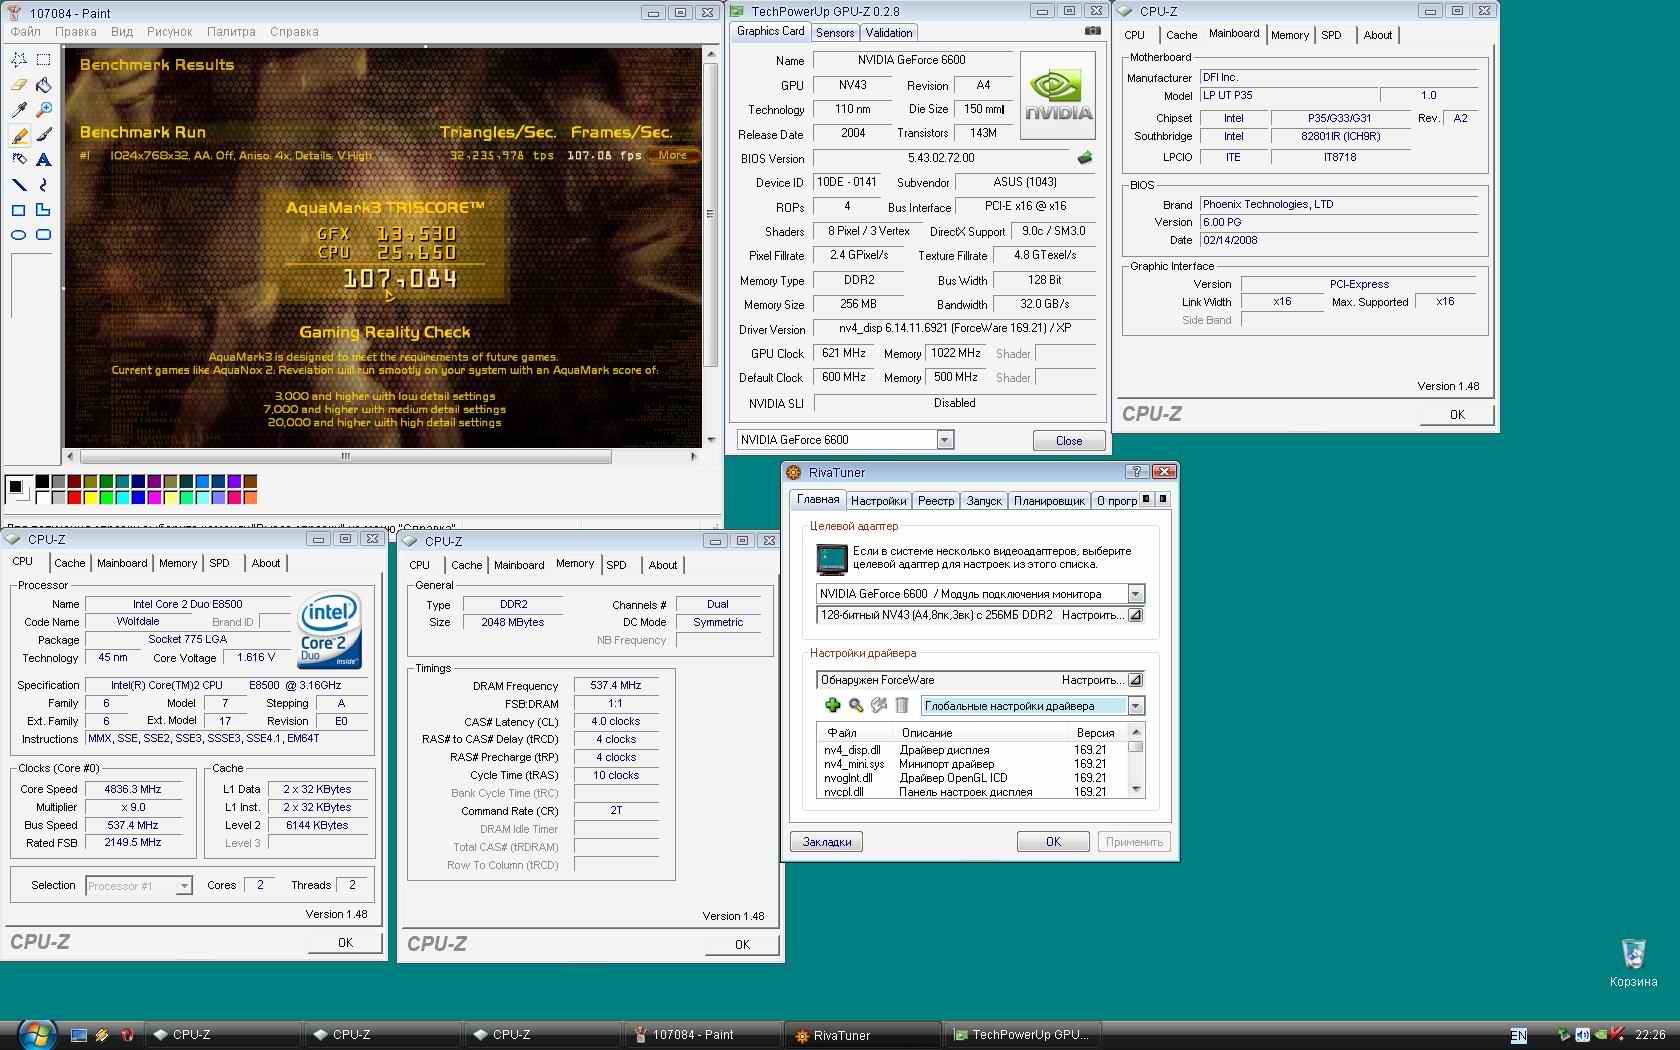Pick the yellow color swatch in Paint palette
The image size is (1680, 1050).
pyautogui.click(x=91, y=497)
